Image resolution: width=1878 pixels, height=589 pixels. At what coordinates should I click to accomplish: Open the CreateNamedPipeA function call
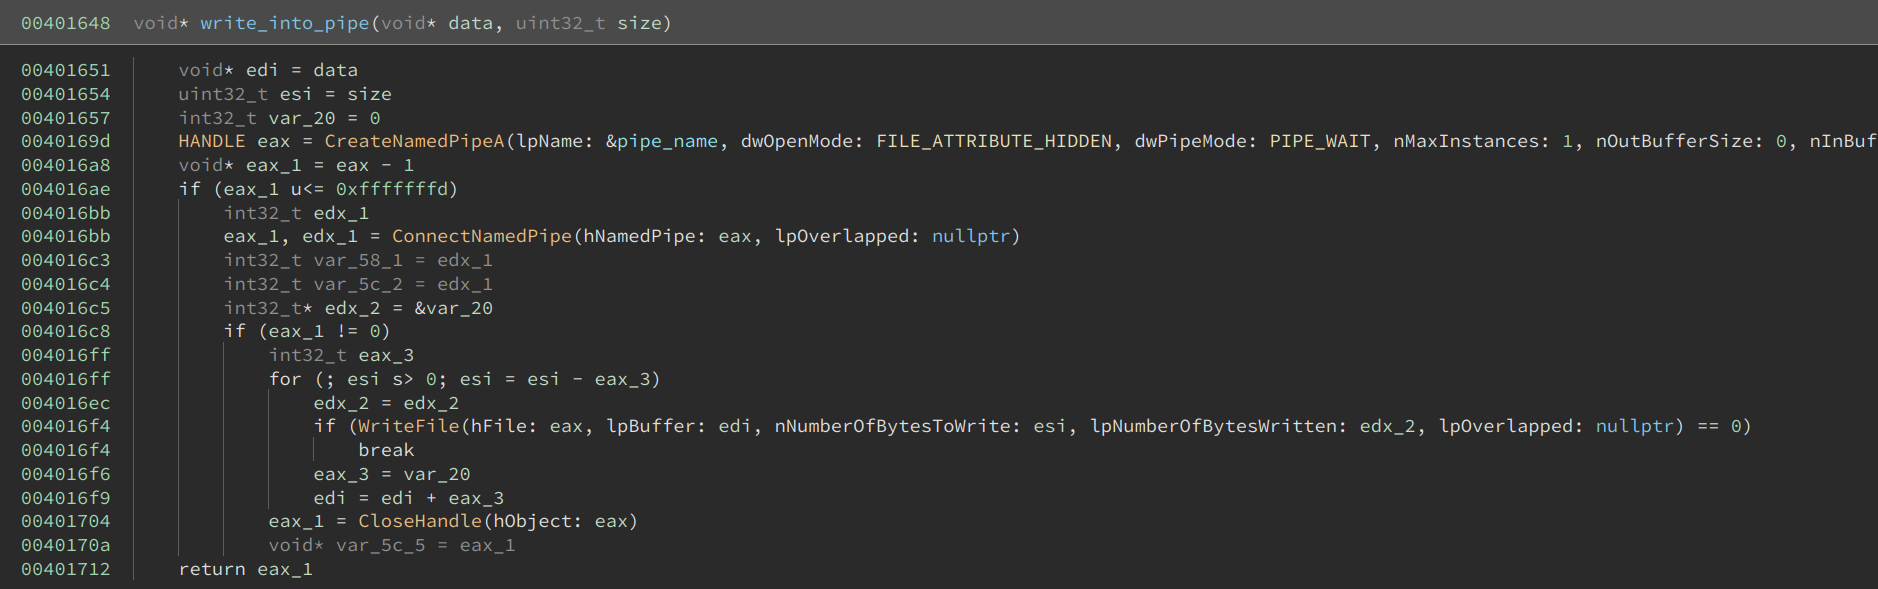[x=414, y=141]
